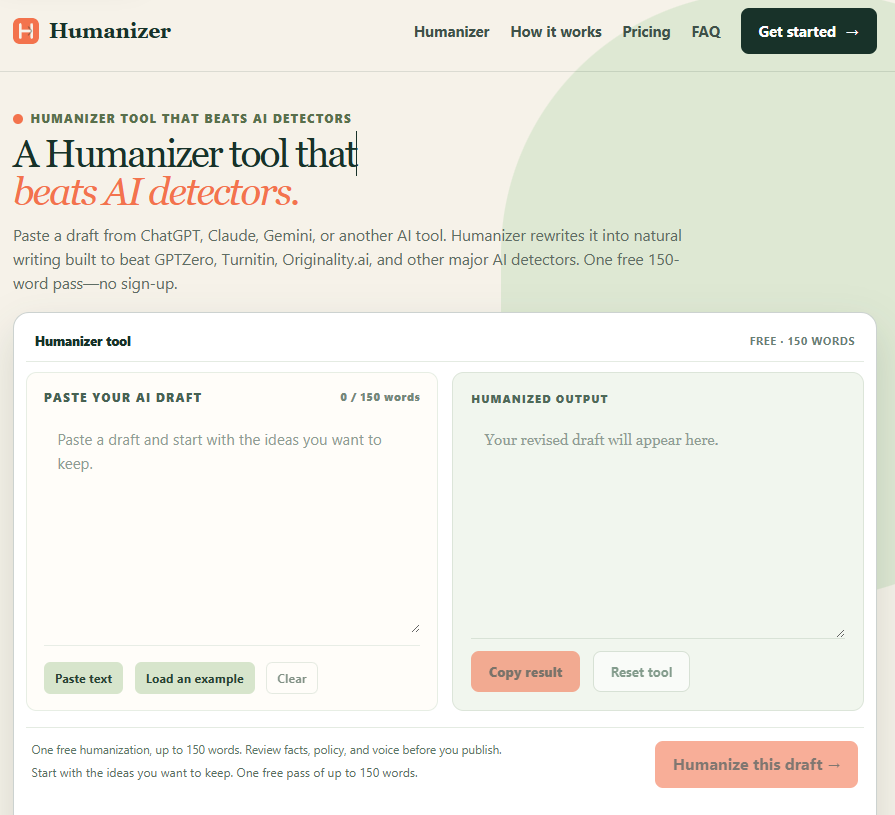Screen dimensions: 895x815
Task: Click 'Start with the ideas you want to keep' note
Action: (x=224, y=773)
